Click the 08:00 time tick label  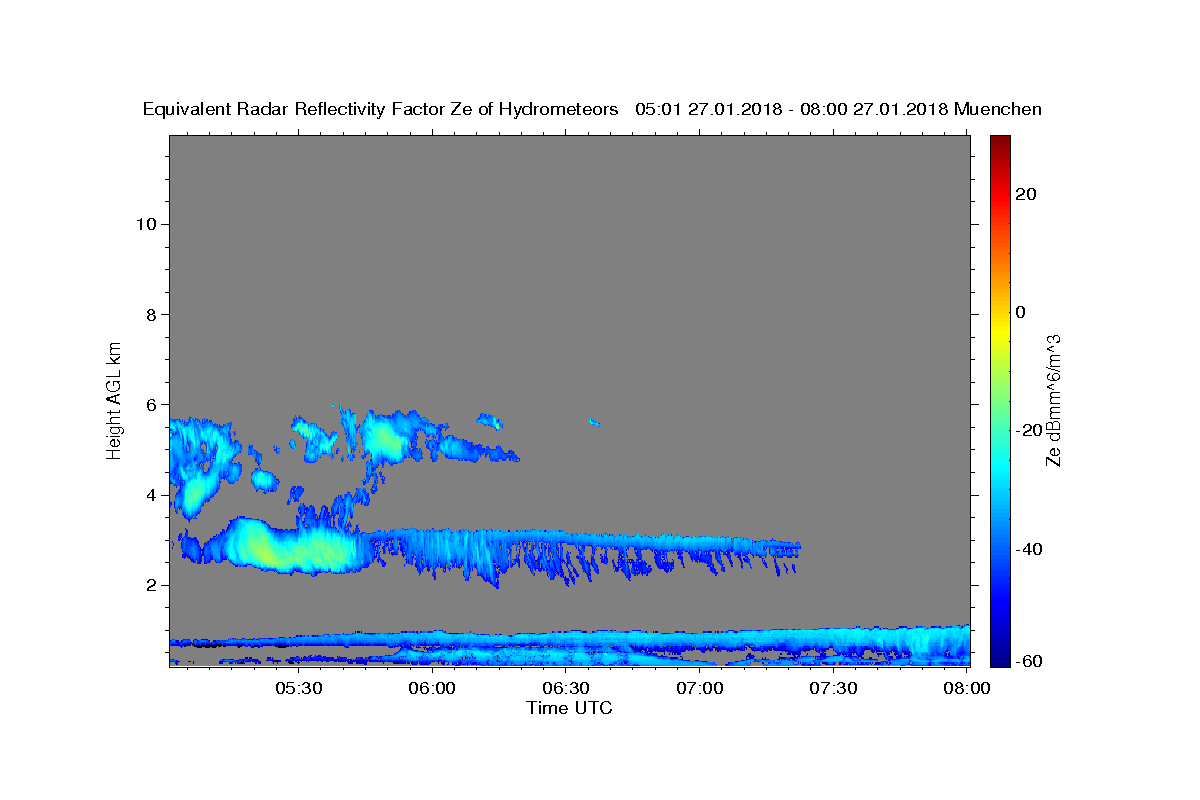click(x=967, y=688)
